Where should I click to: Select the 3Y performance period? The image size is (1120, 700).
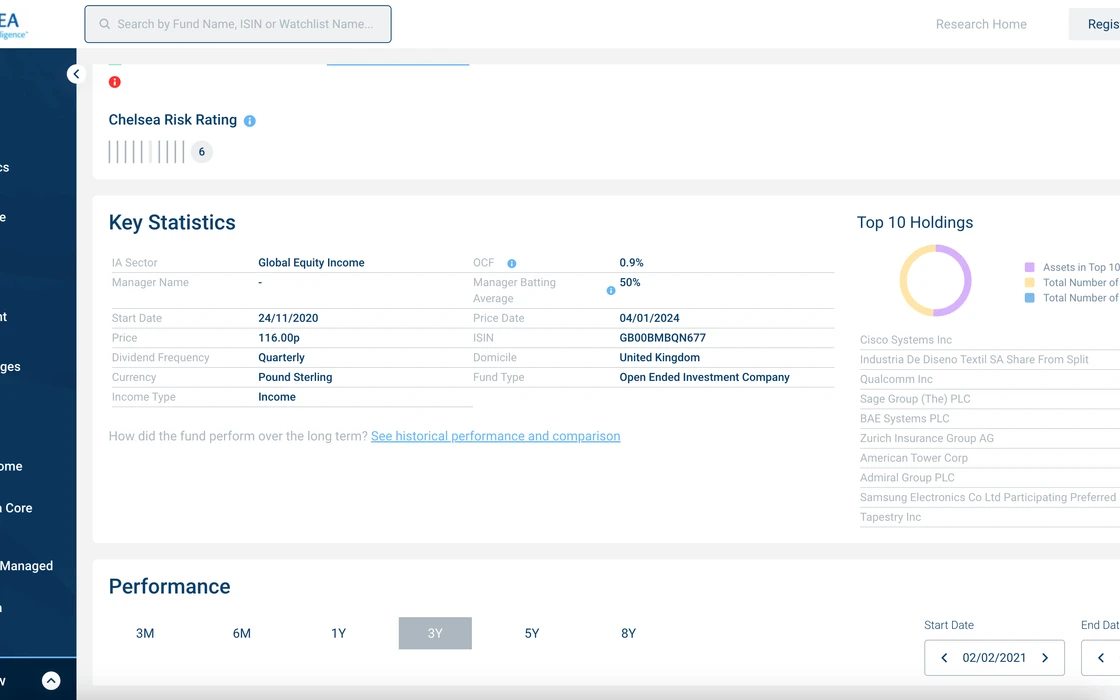(x=435, y=634)
